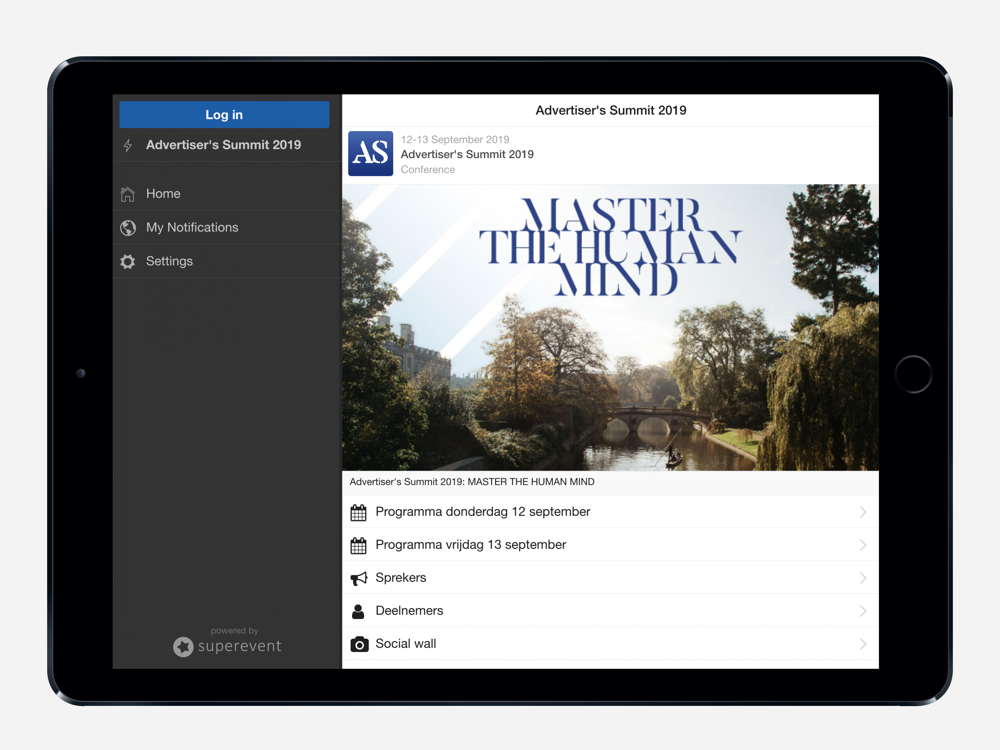Open the Sprekers list
The width and height of the screenshot is (1000, 750).
610,578
